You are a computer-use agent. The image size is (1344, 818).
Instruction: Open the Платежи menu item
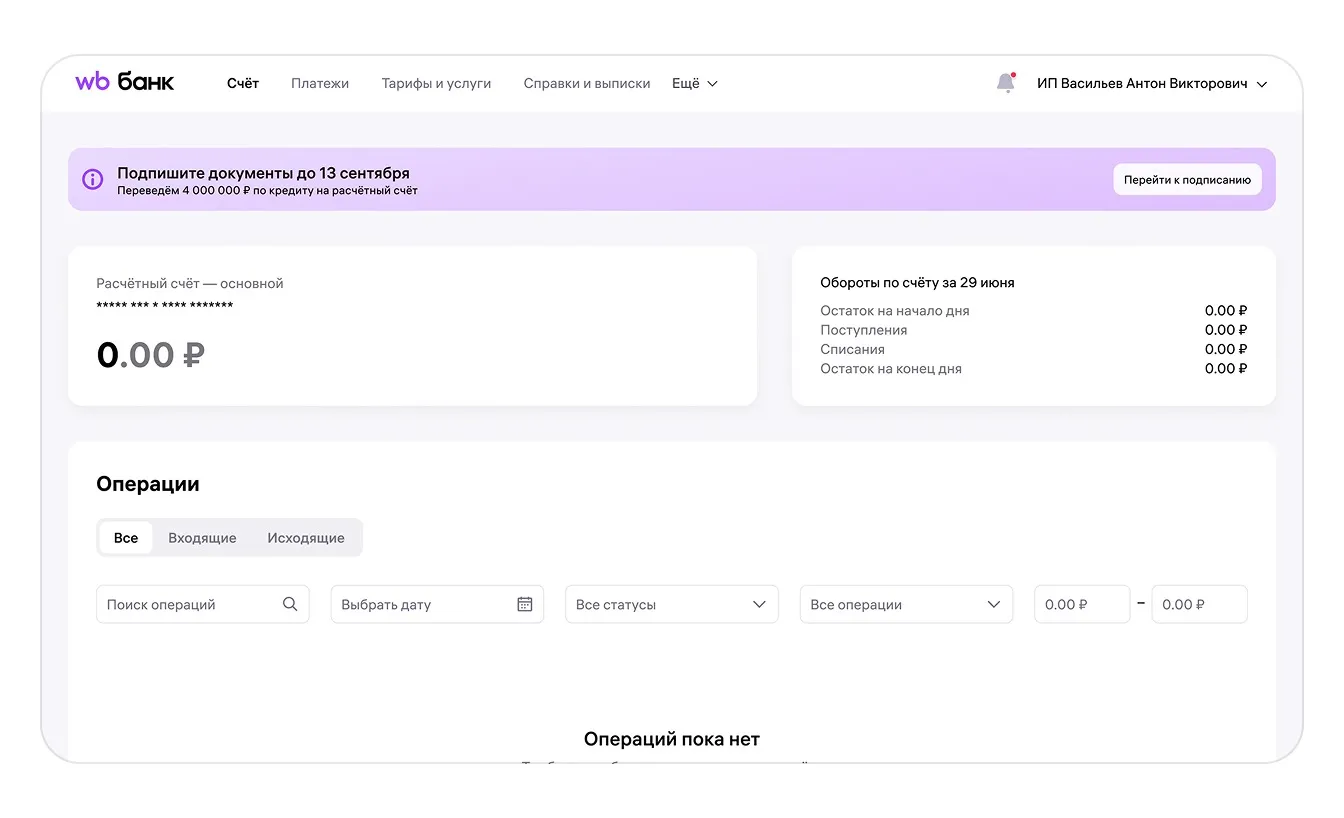(320, 84)
